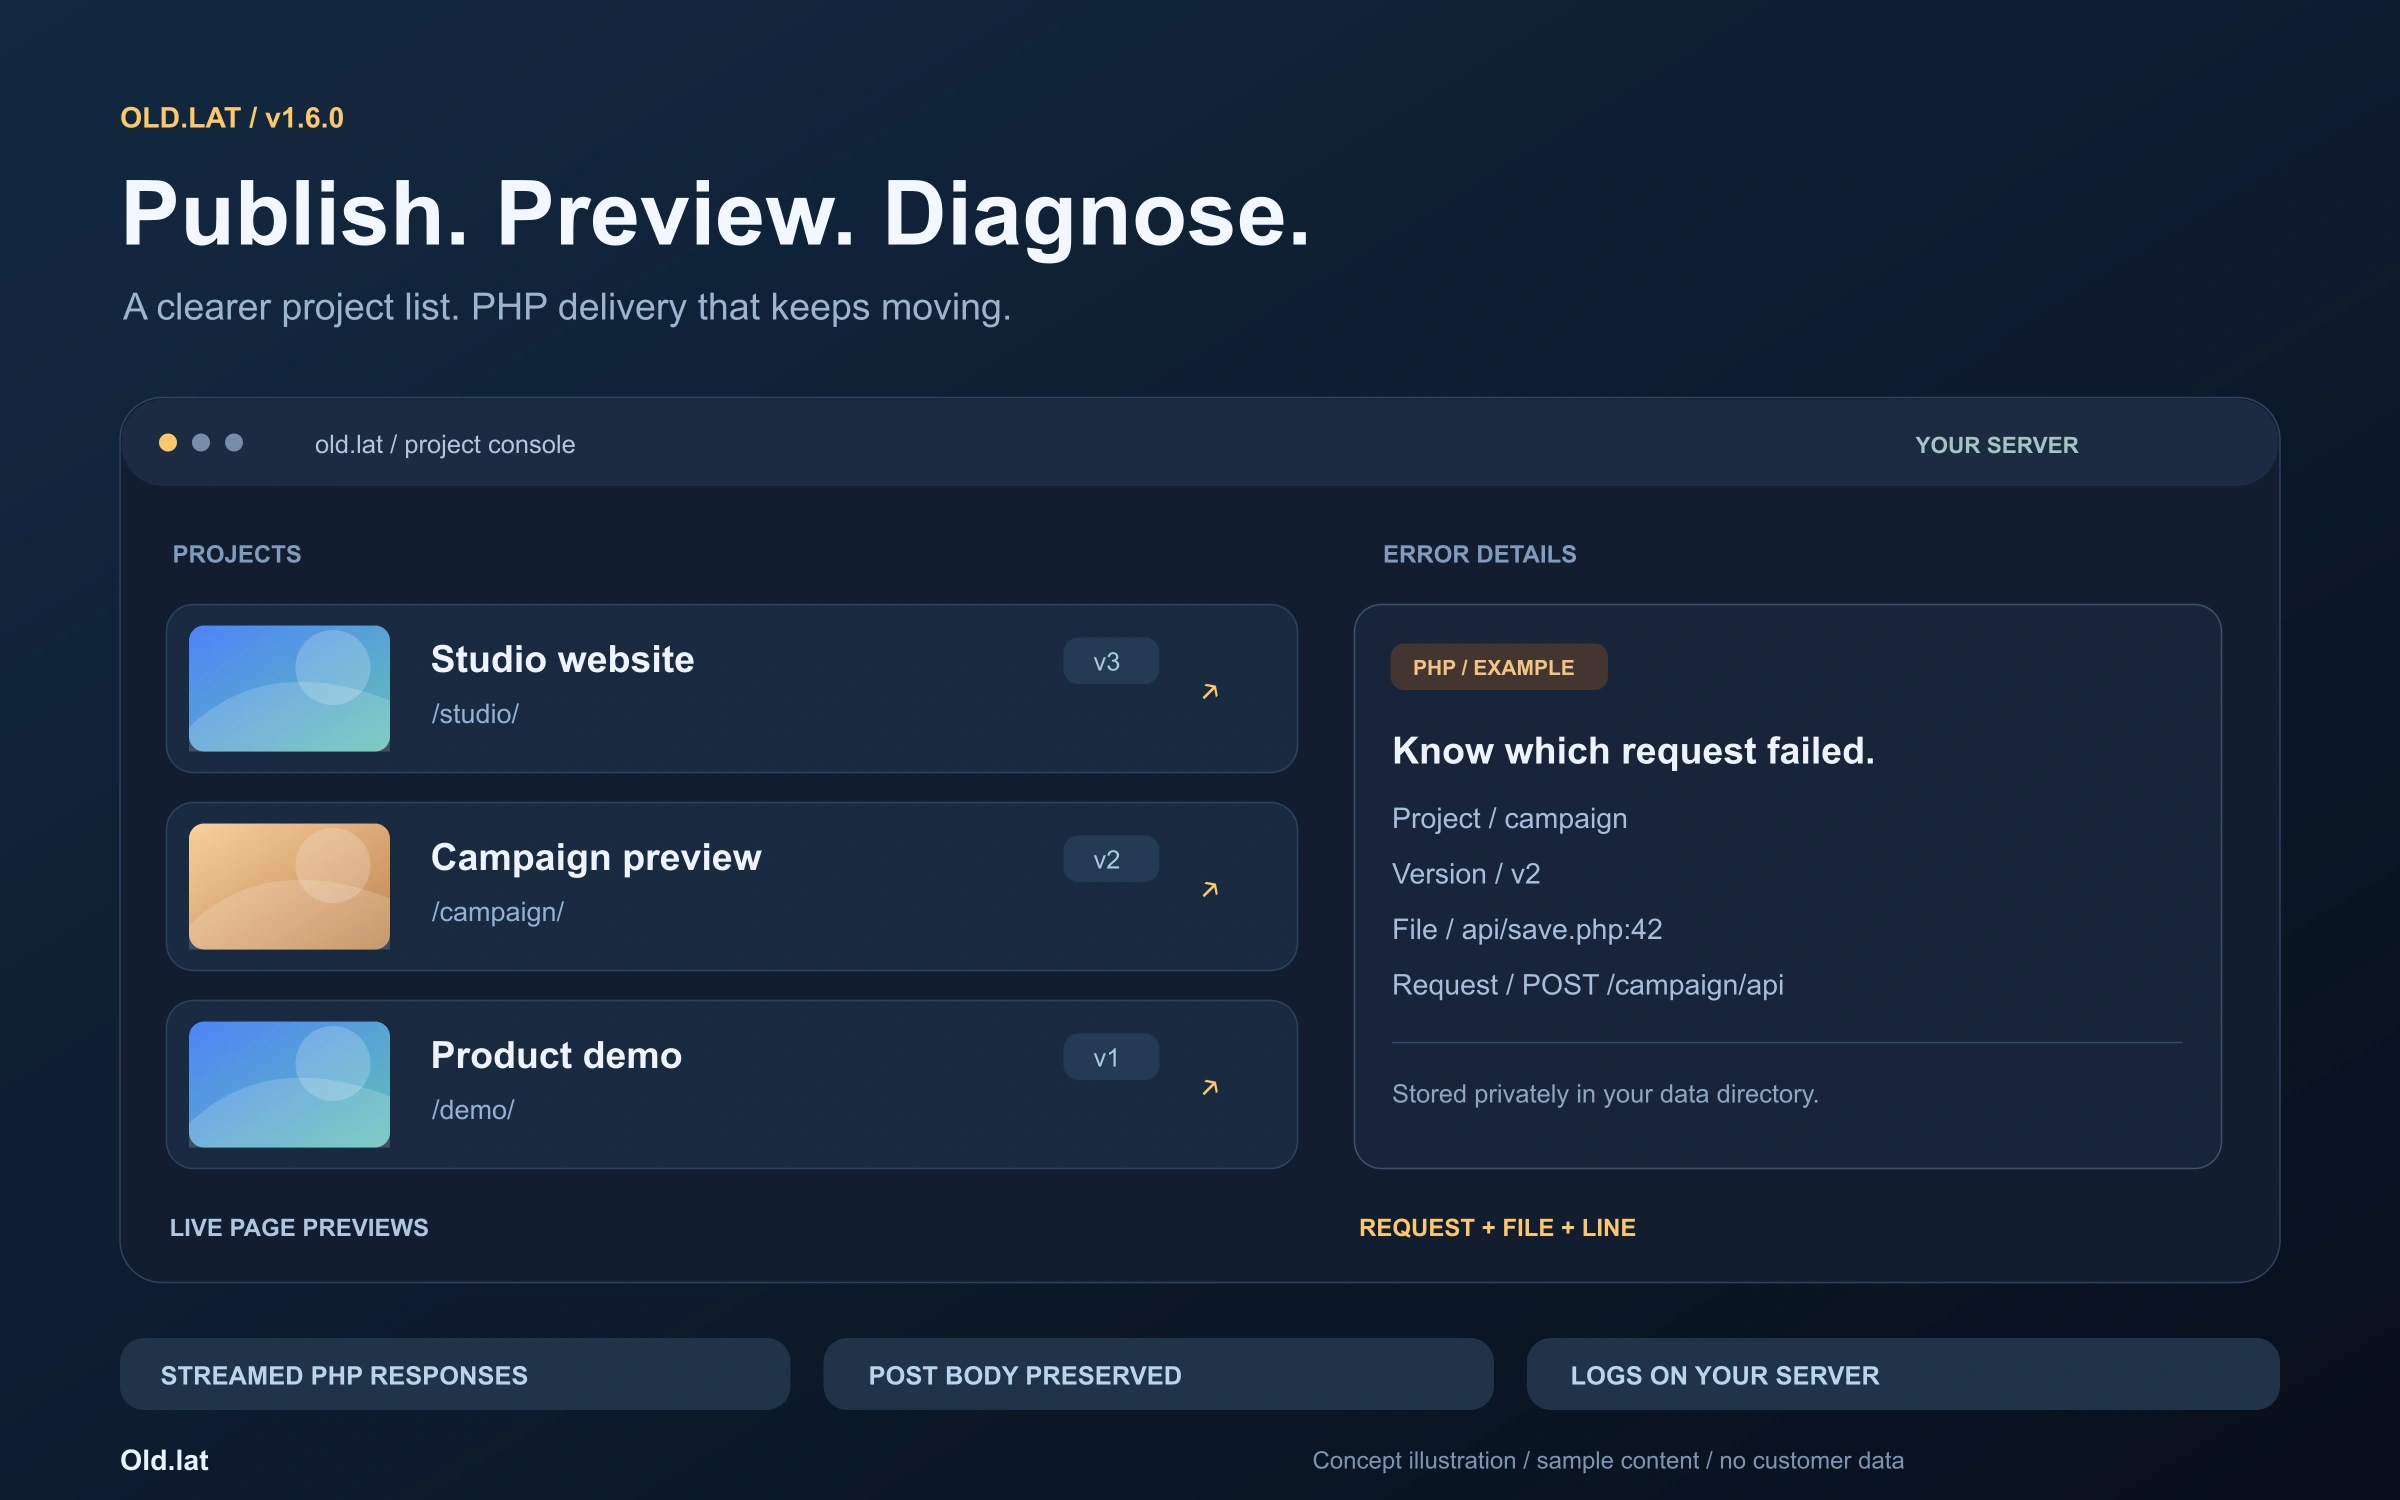Click the LIVE PAGE PREVIEWS label
Screen dimensions: 2400x1500
point(299,1227)
